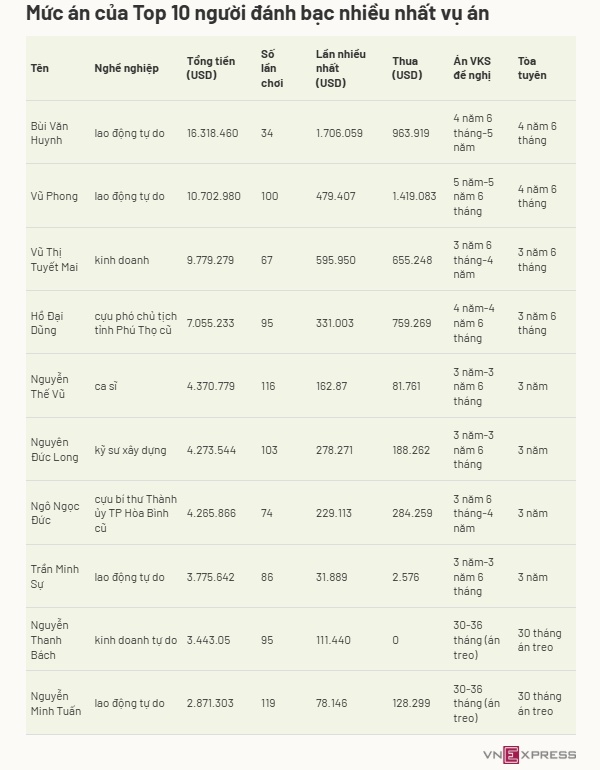Click the 'Nghề nghiệp' column header
Image resolution: width=600 pixels, height=770 pixels.
127,68
